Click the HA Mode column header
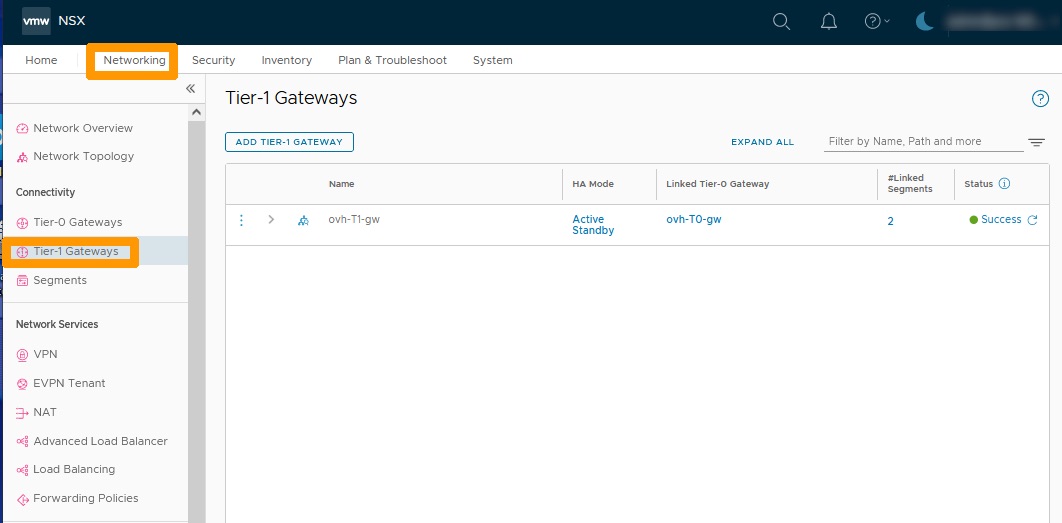Image resolution: width=1062 pixels, height=523 pixels. (x=593, y=184)
